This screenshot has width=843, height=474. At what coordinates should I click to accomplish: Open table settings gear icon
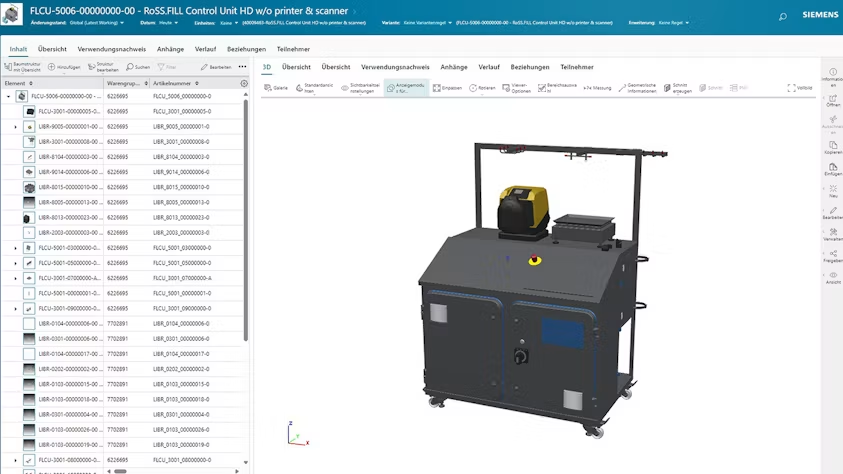[244, 83]
